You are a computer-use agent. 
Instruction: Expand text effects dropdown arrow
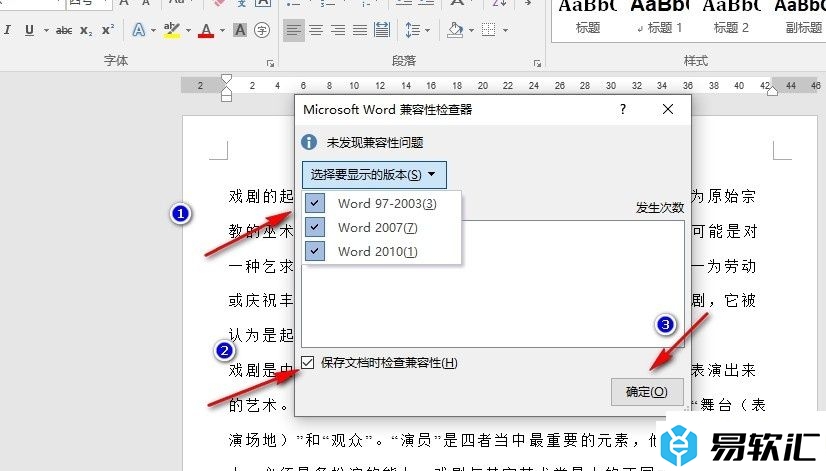point(153,30)
